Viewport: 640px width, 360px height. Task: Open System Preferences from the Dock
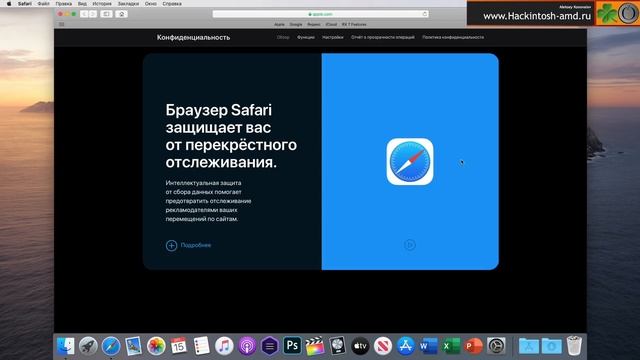496,346
